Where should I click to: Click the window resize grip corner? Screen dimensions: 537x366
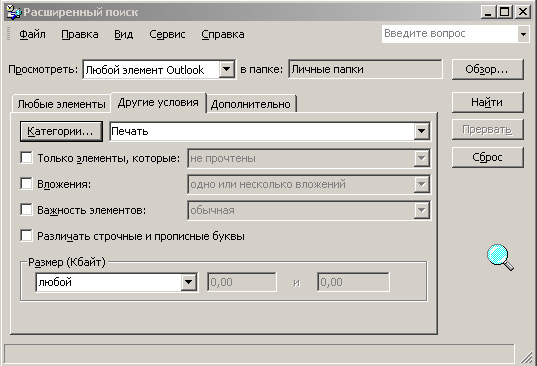point(526,358)
